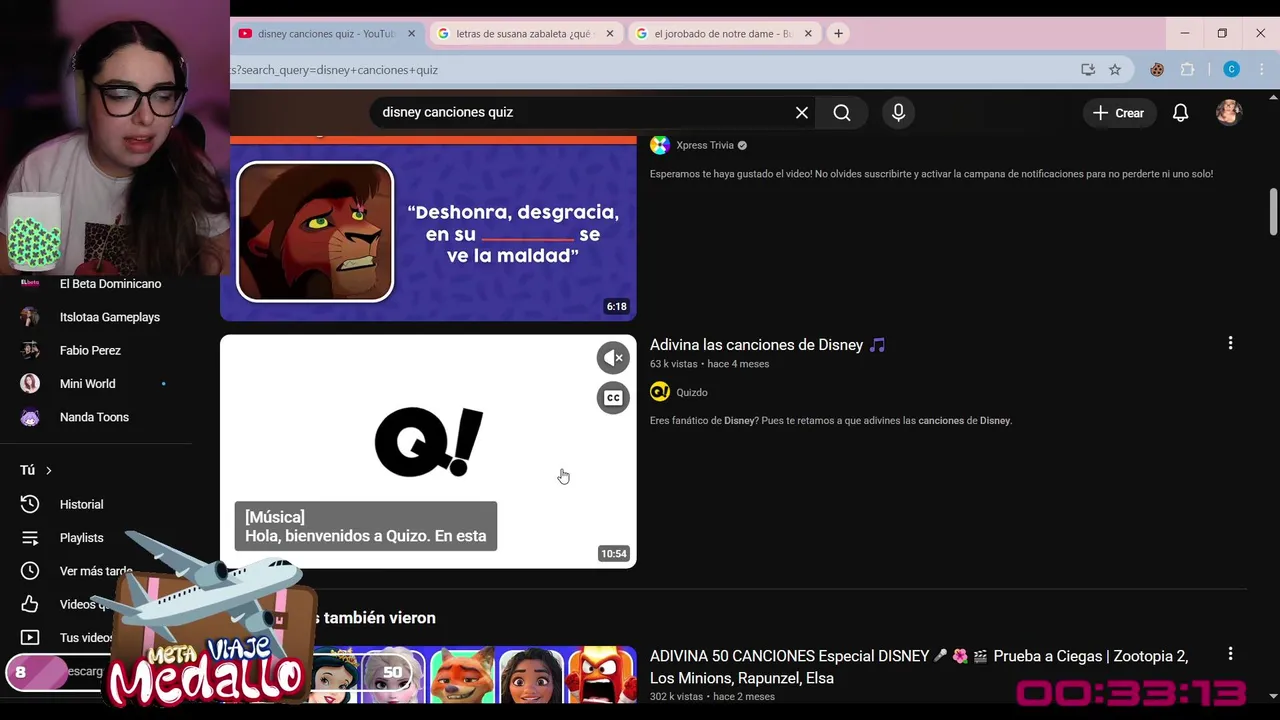This screenshot has width=1280, height=720.
Task: Open the Quizdo channel avatar
Action: [x=660, y=392]
